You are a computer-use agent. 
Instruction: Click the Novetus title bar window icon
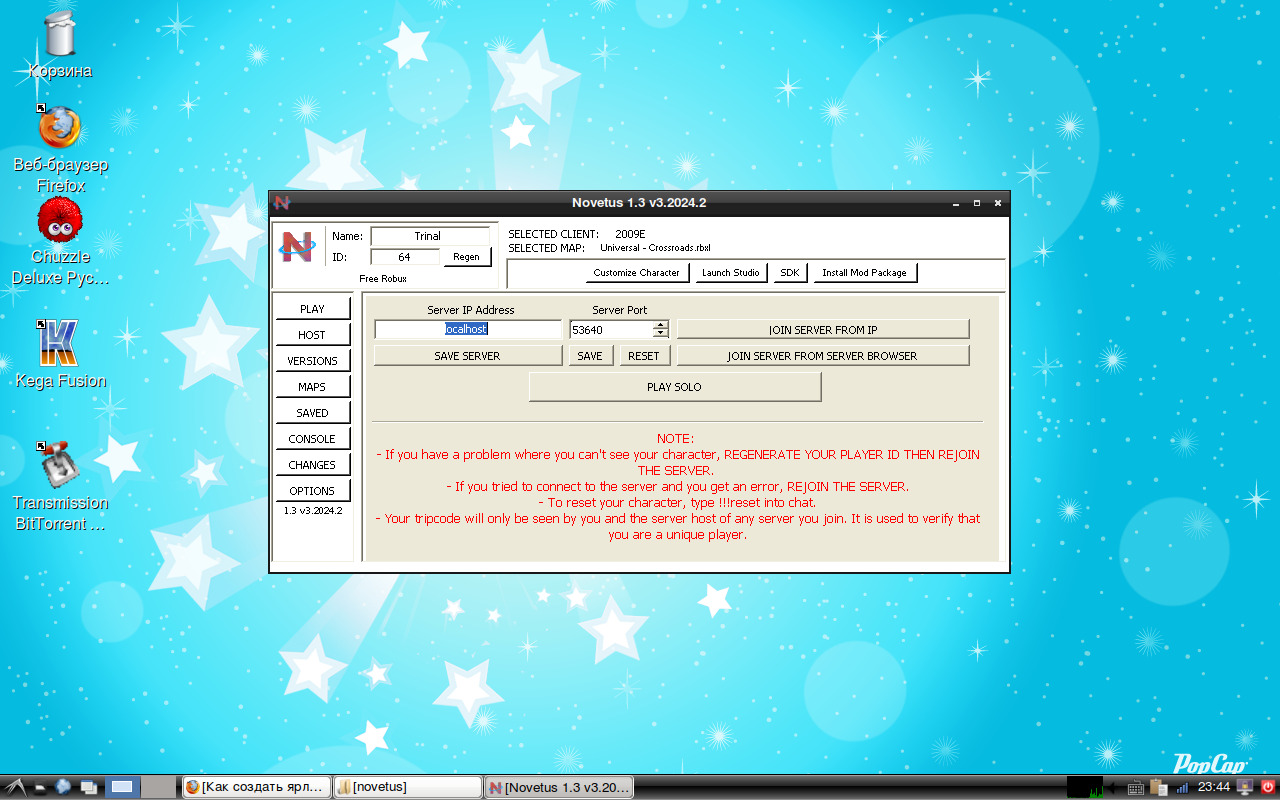(x=282, y=202)
